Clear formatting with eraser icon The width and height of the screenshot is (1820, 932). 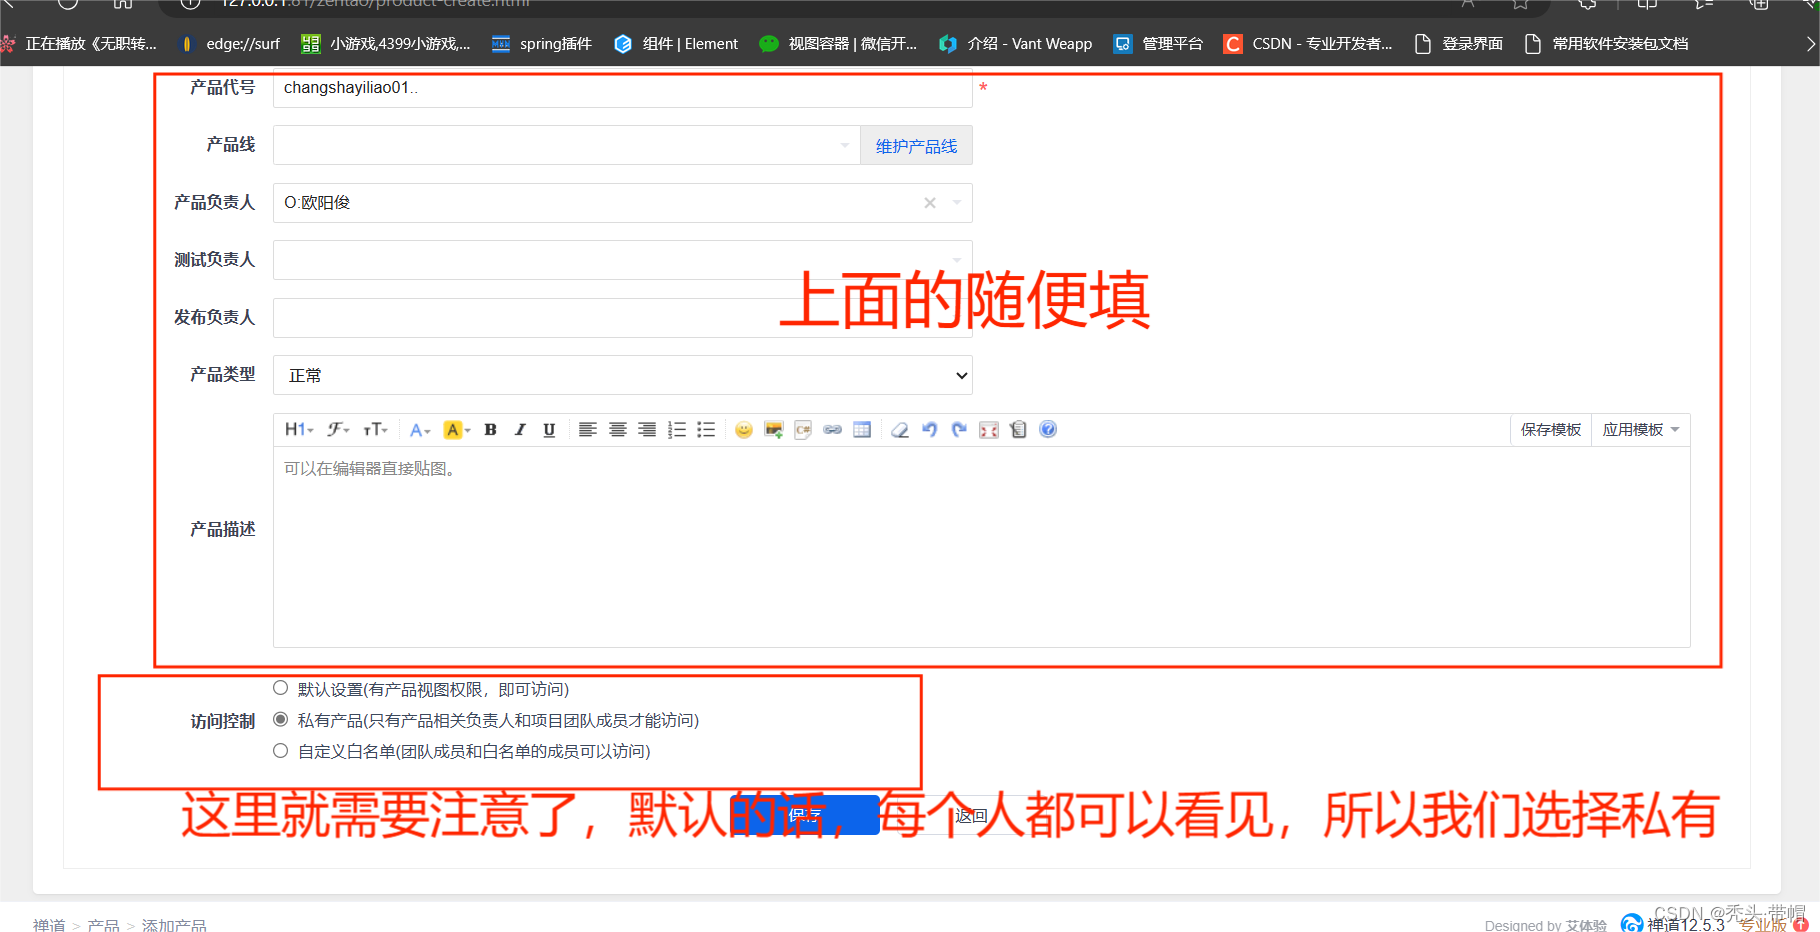[900, 430]
